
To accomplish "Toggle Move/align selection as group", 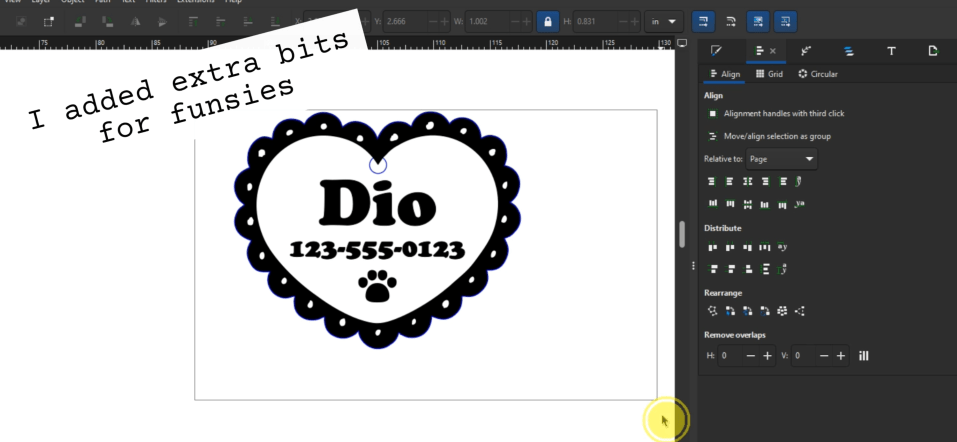I will coord(713,136).
